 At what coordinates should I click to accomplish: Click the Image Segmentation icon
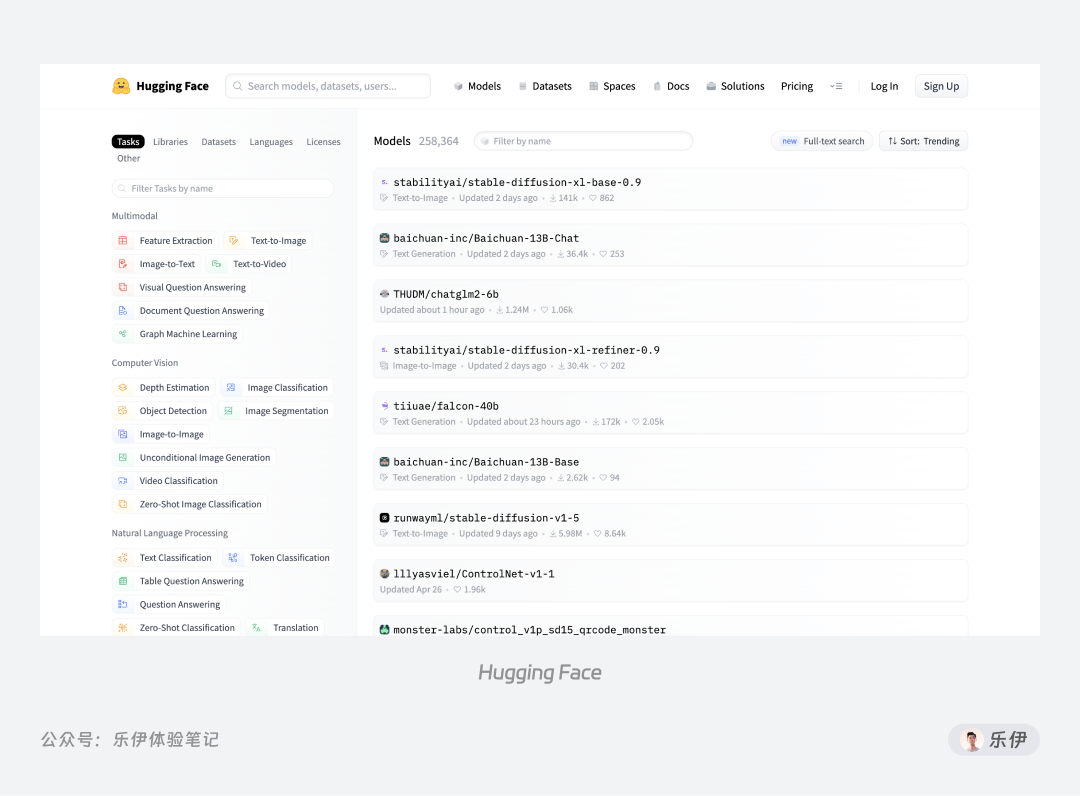point(228,411)
